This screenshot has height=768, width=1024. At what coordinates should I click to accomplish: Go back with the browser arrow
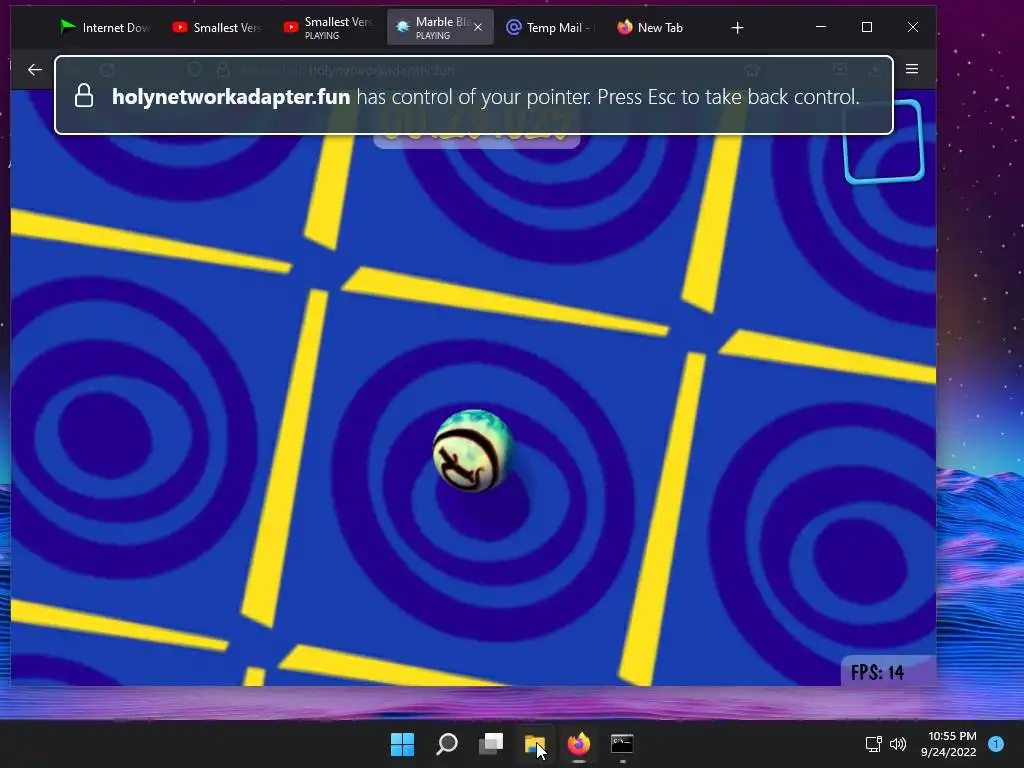click(x=35, y=69)
